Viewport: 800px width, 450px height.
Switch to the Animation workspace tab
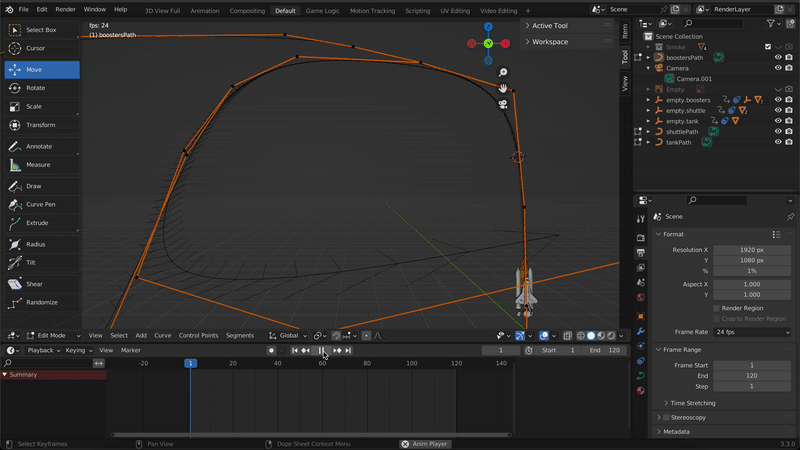point(205,10)
